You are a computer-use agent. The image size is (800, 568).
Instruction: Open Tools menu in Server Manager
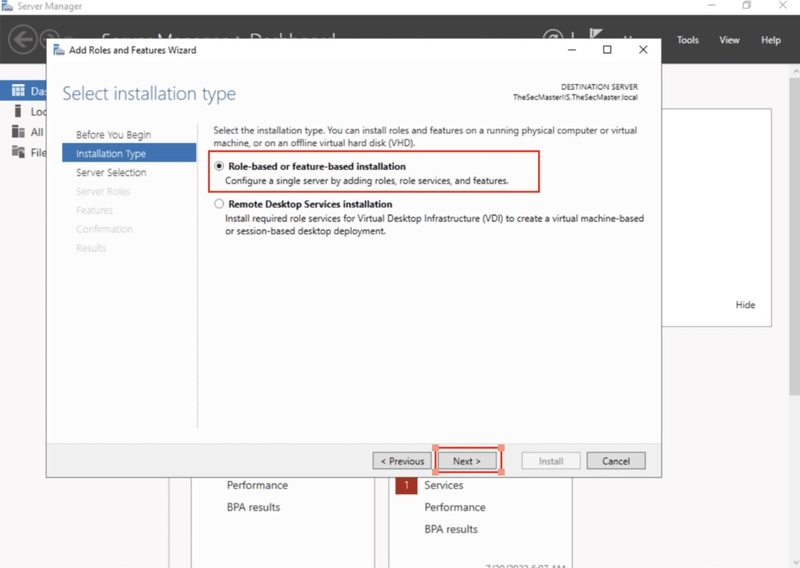[x=687, y=40]
